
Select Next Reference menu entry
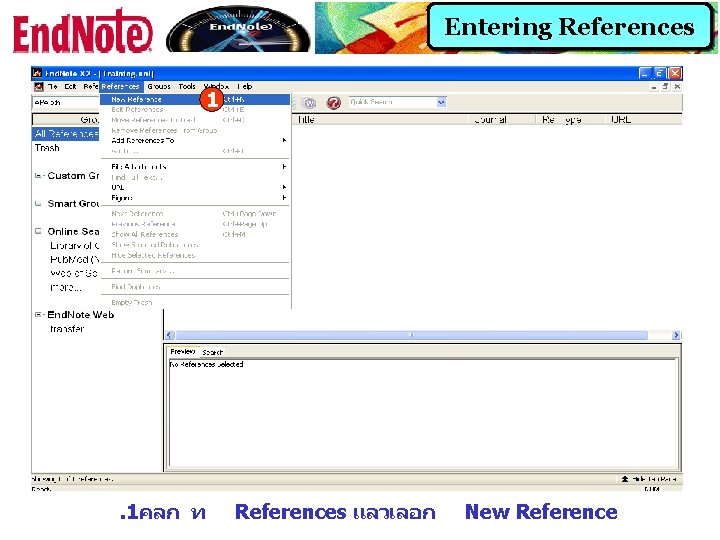(x=195, y=214)
